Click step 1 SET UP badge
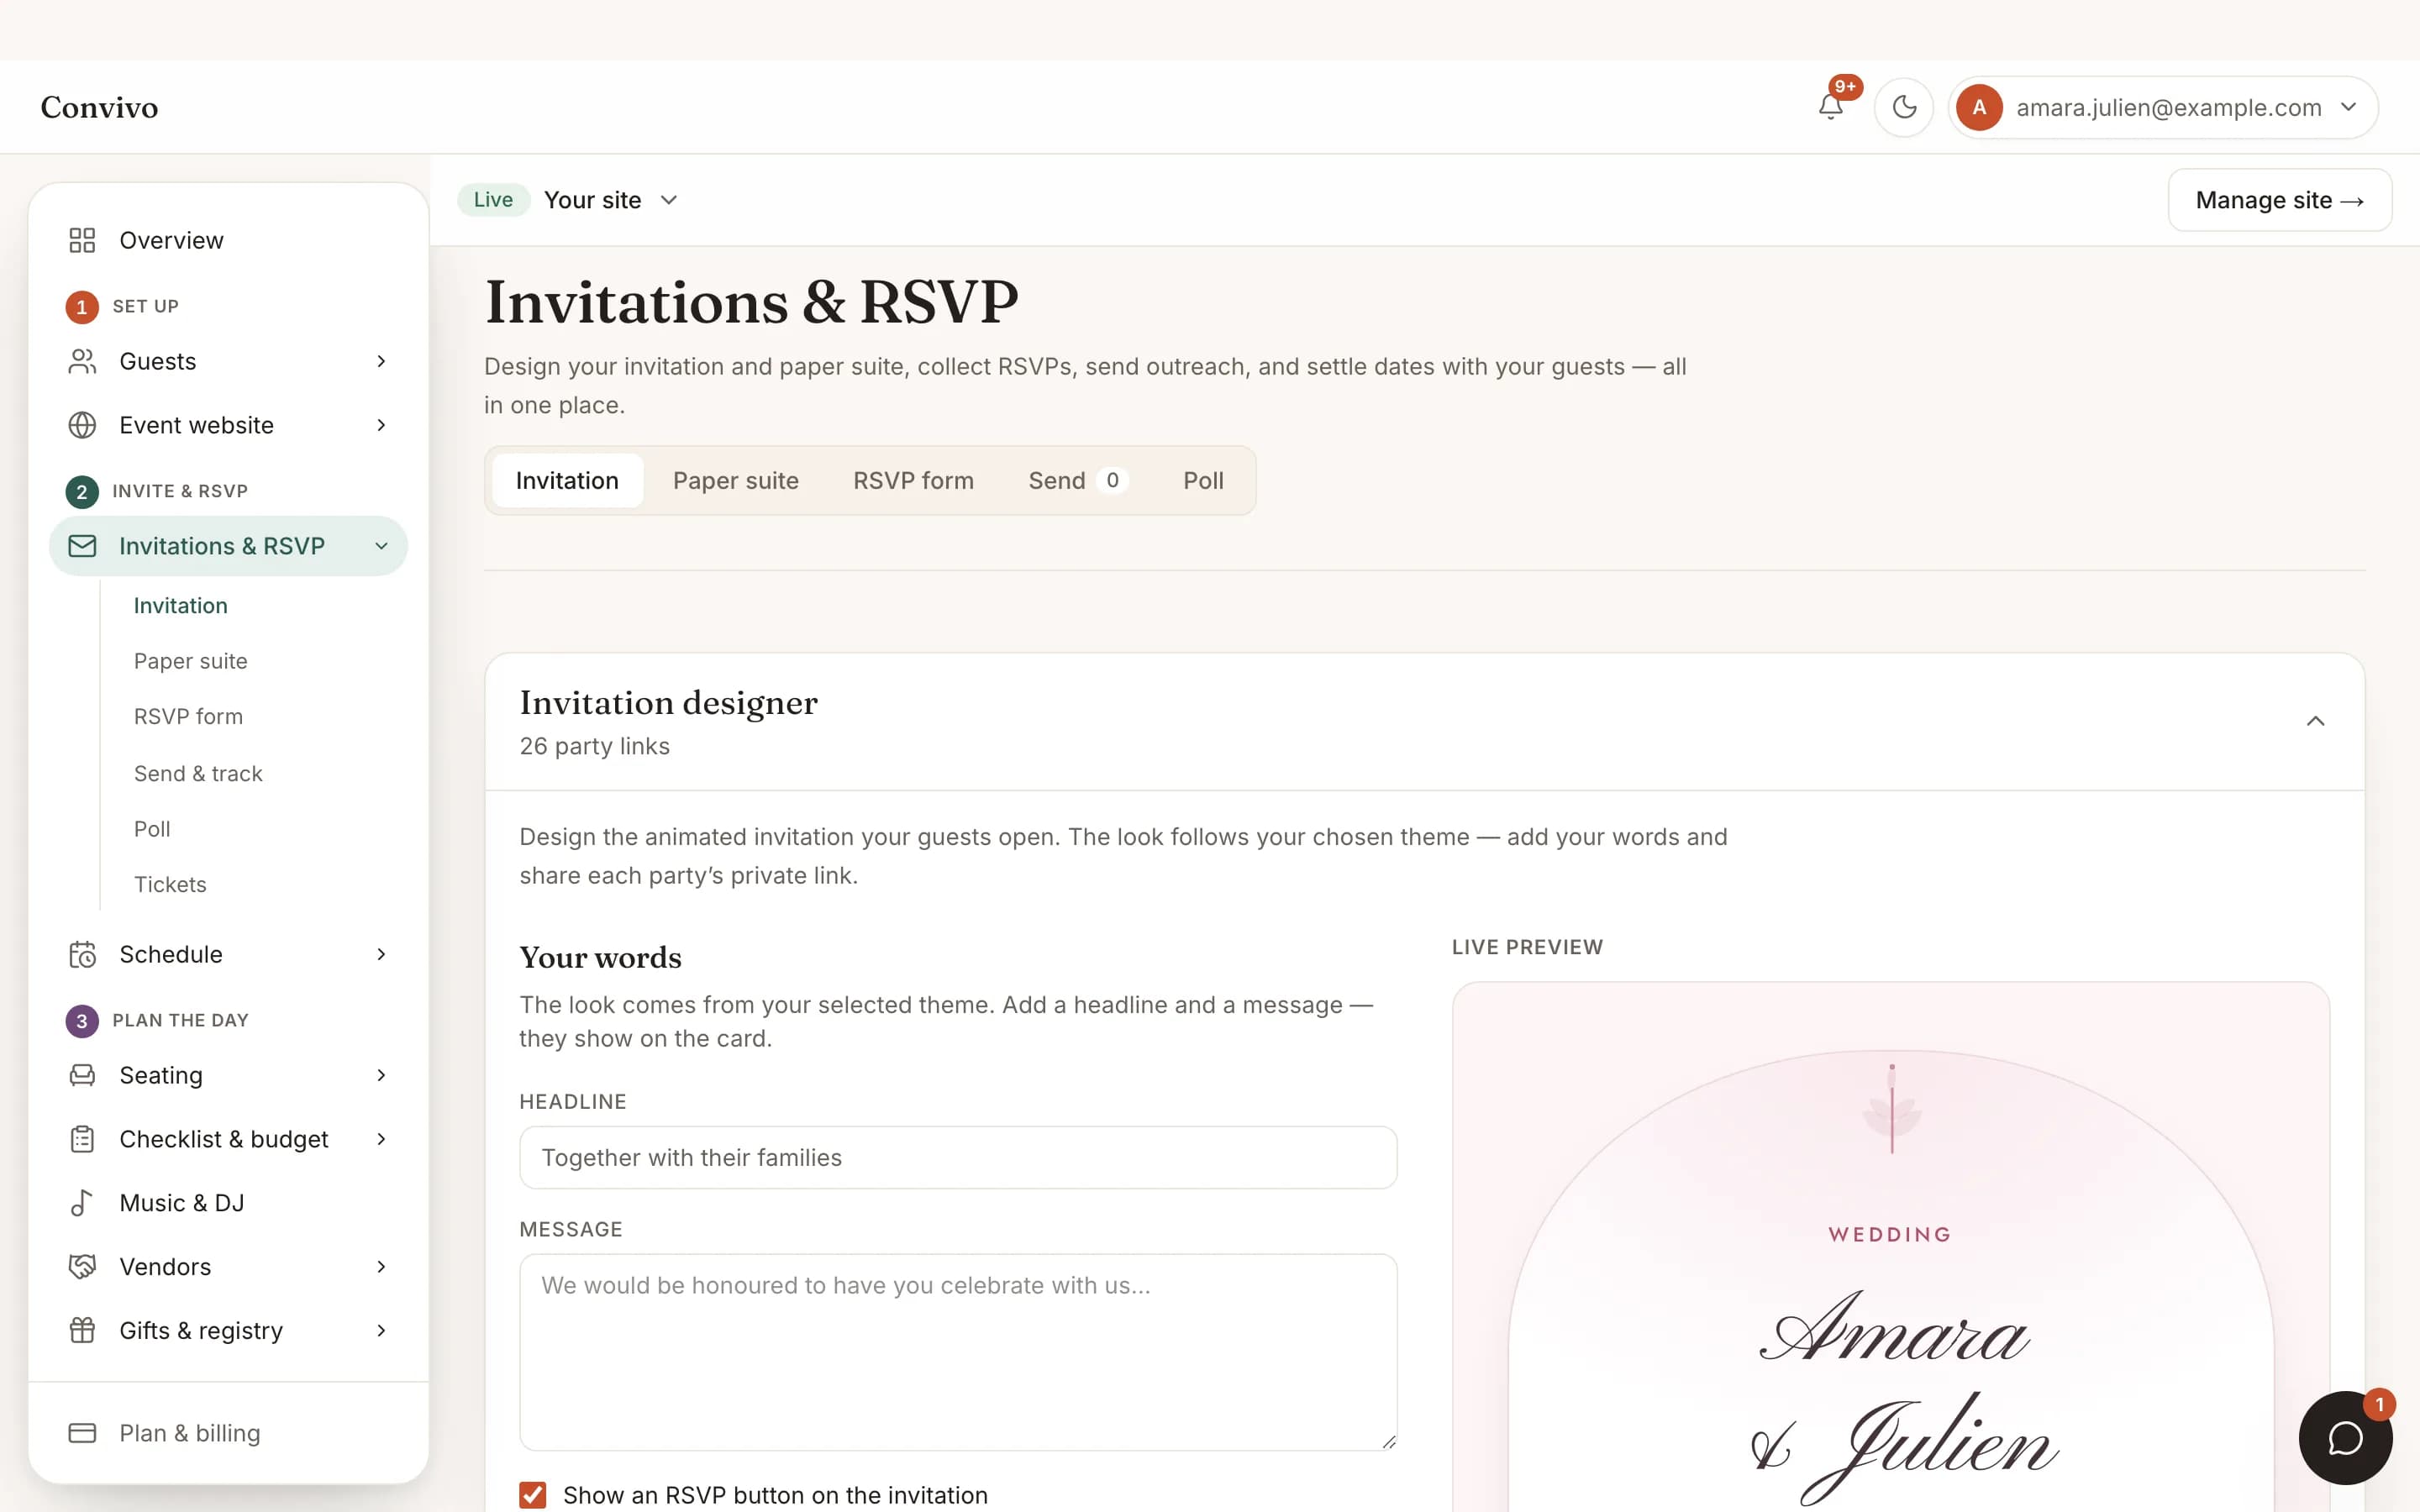This screenshot has height=1512, width=2420. point(82,307)
